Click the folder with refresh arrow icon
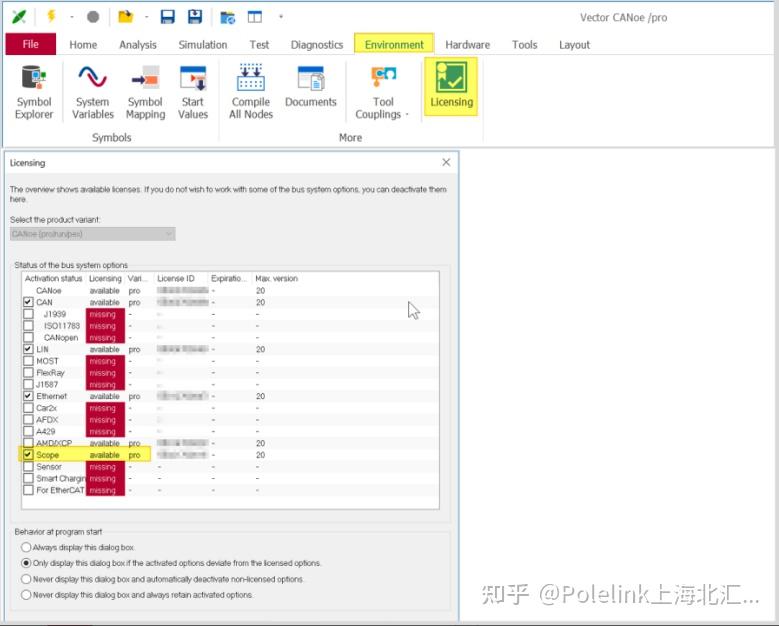This screenshot has height=626, width=779. (x=228, y=17)
